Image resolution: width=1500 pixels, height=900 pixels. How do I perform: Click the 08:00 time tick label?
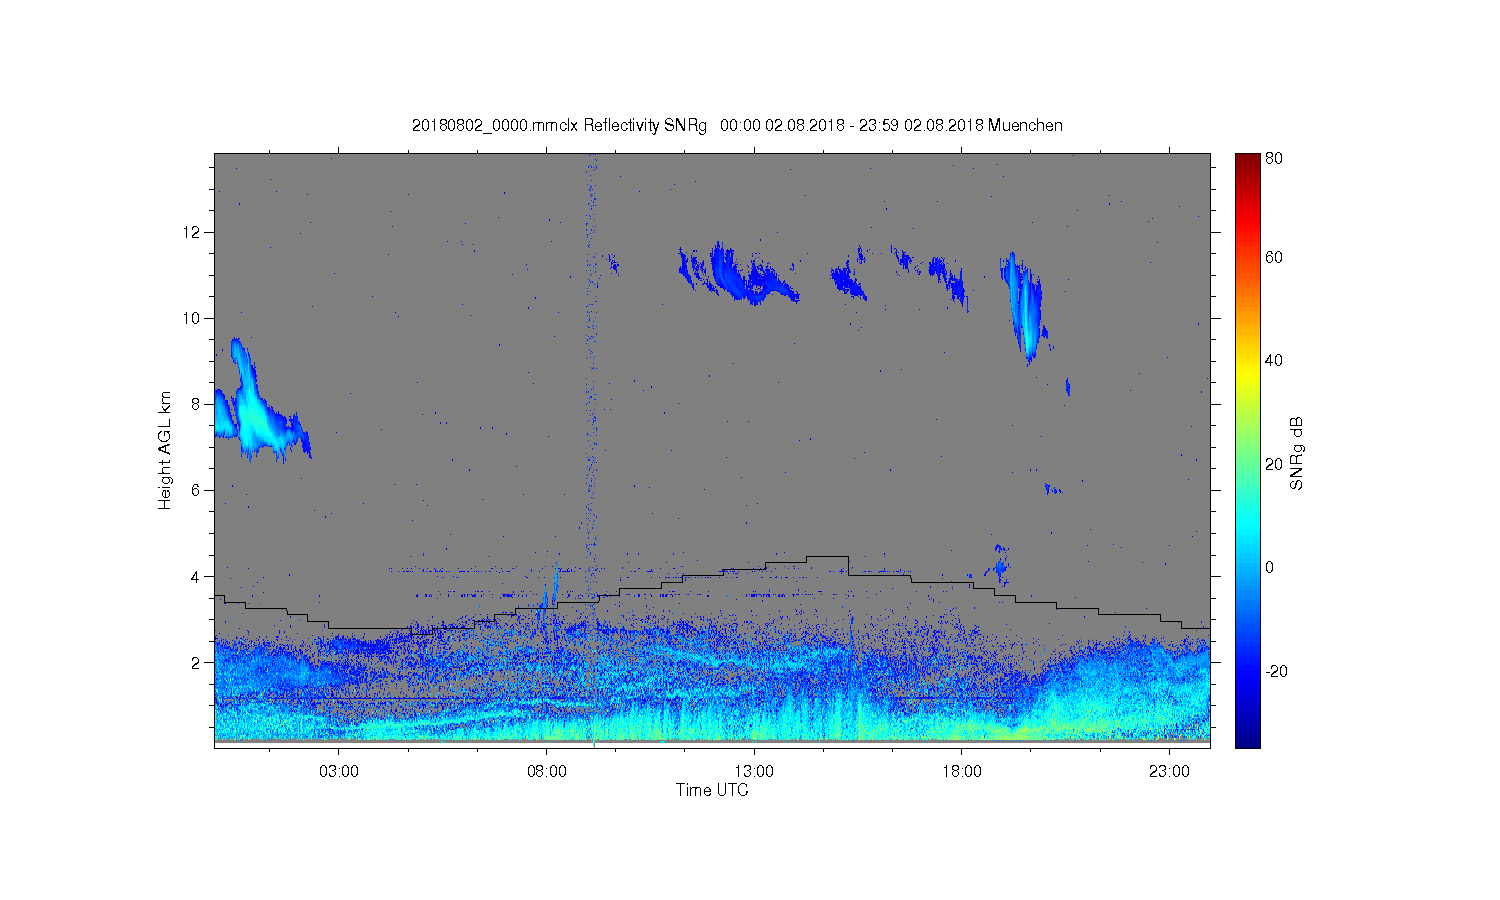[x=547, y=772]
